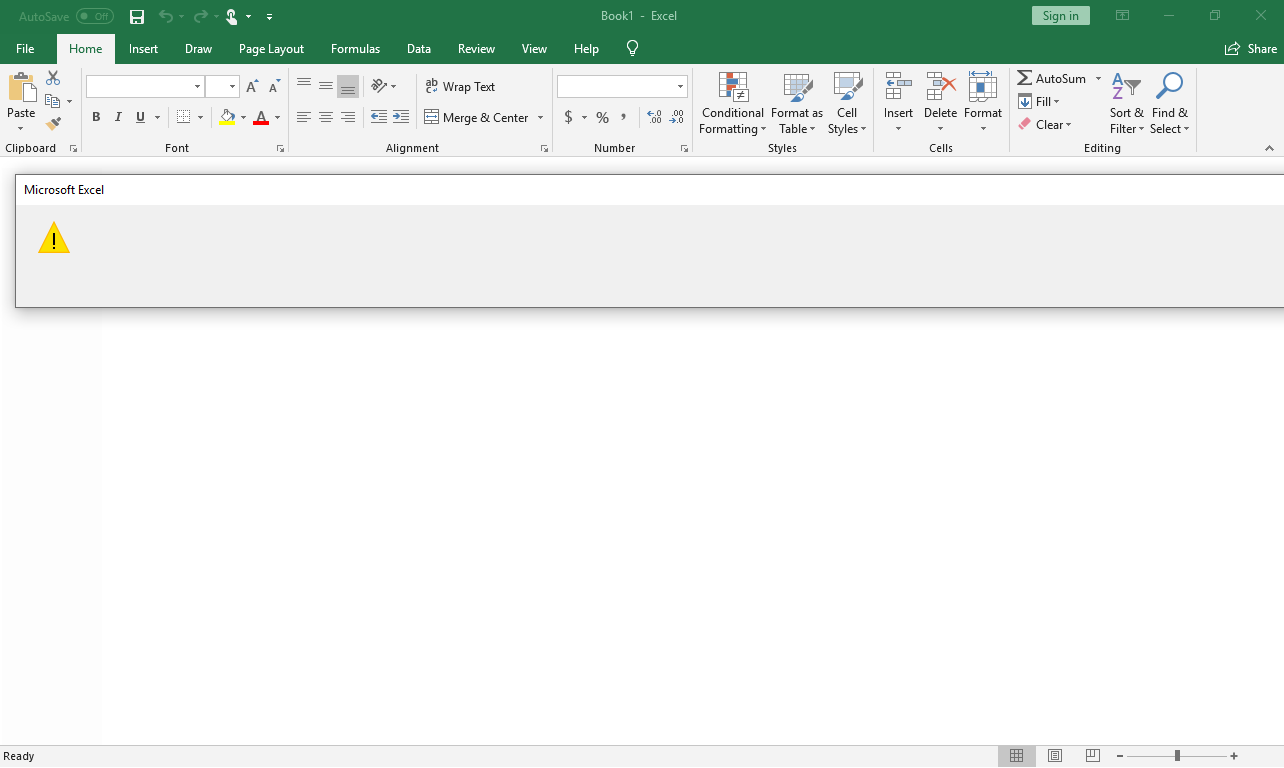Viewport: 1284px width, 768px height.
Task: Click the Comma Style icon
Action: click(x=624, y=117)
